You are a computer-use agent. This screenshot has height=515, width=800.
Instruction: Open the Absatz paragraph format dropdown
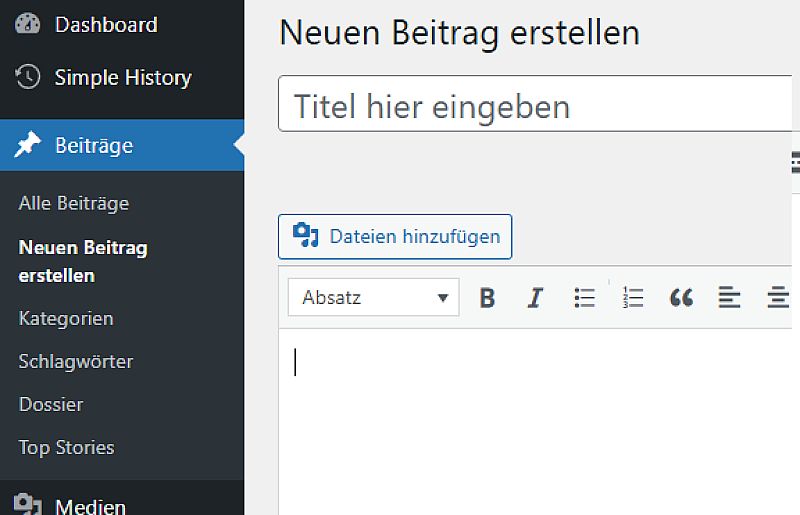(x=374, y=298)
